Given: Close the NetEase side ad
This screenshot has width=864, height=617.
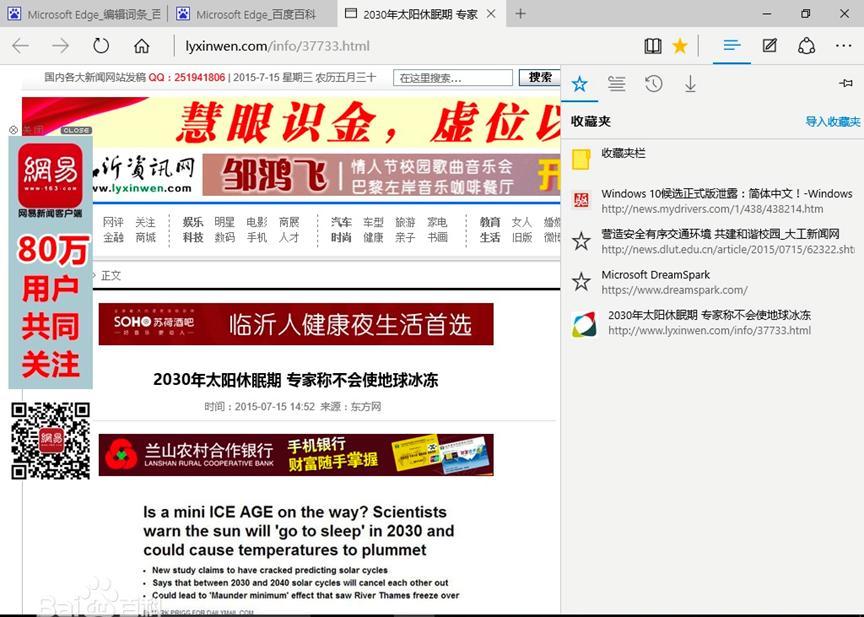Looking at the screenshot, I should (x=76, y=131).
